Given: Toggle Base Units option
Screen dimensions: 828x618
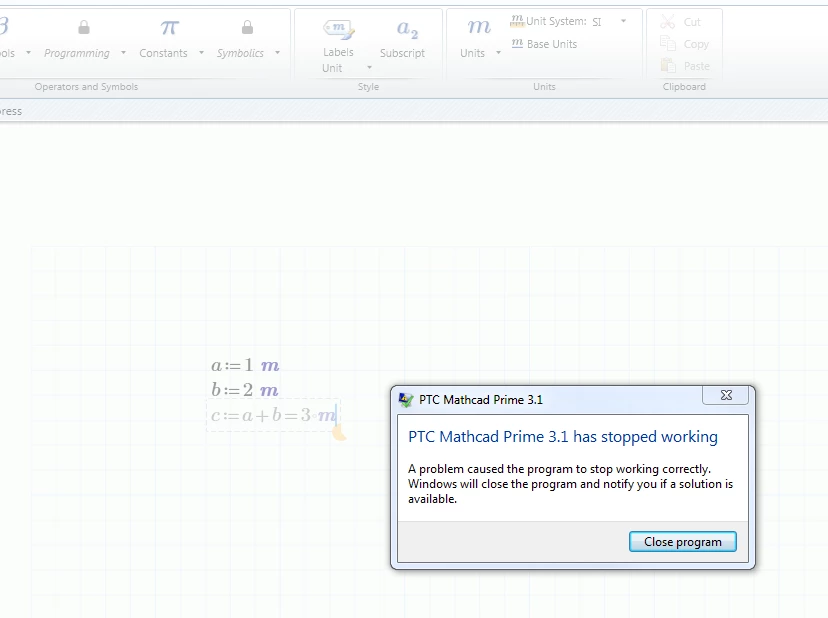Looking at the screenshot, I should click(544, 44).
